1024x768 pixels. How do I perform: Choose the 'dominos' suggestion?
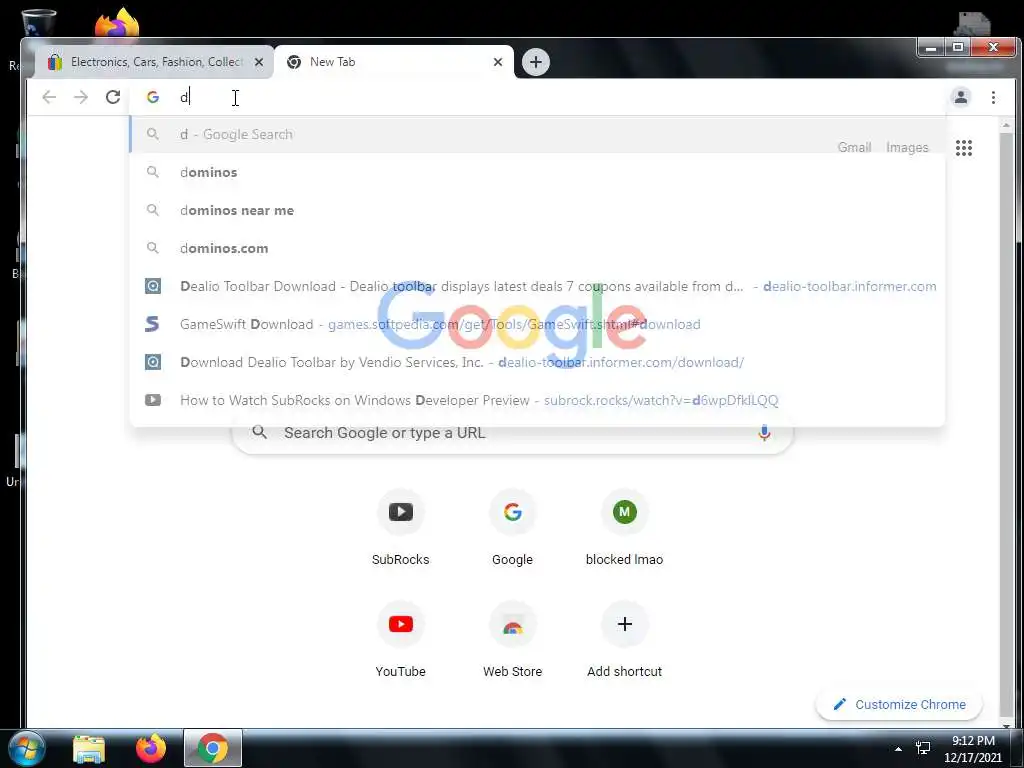tap(537, 172)
